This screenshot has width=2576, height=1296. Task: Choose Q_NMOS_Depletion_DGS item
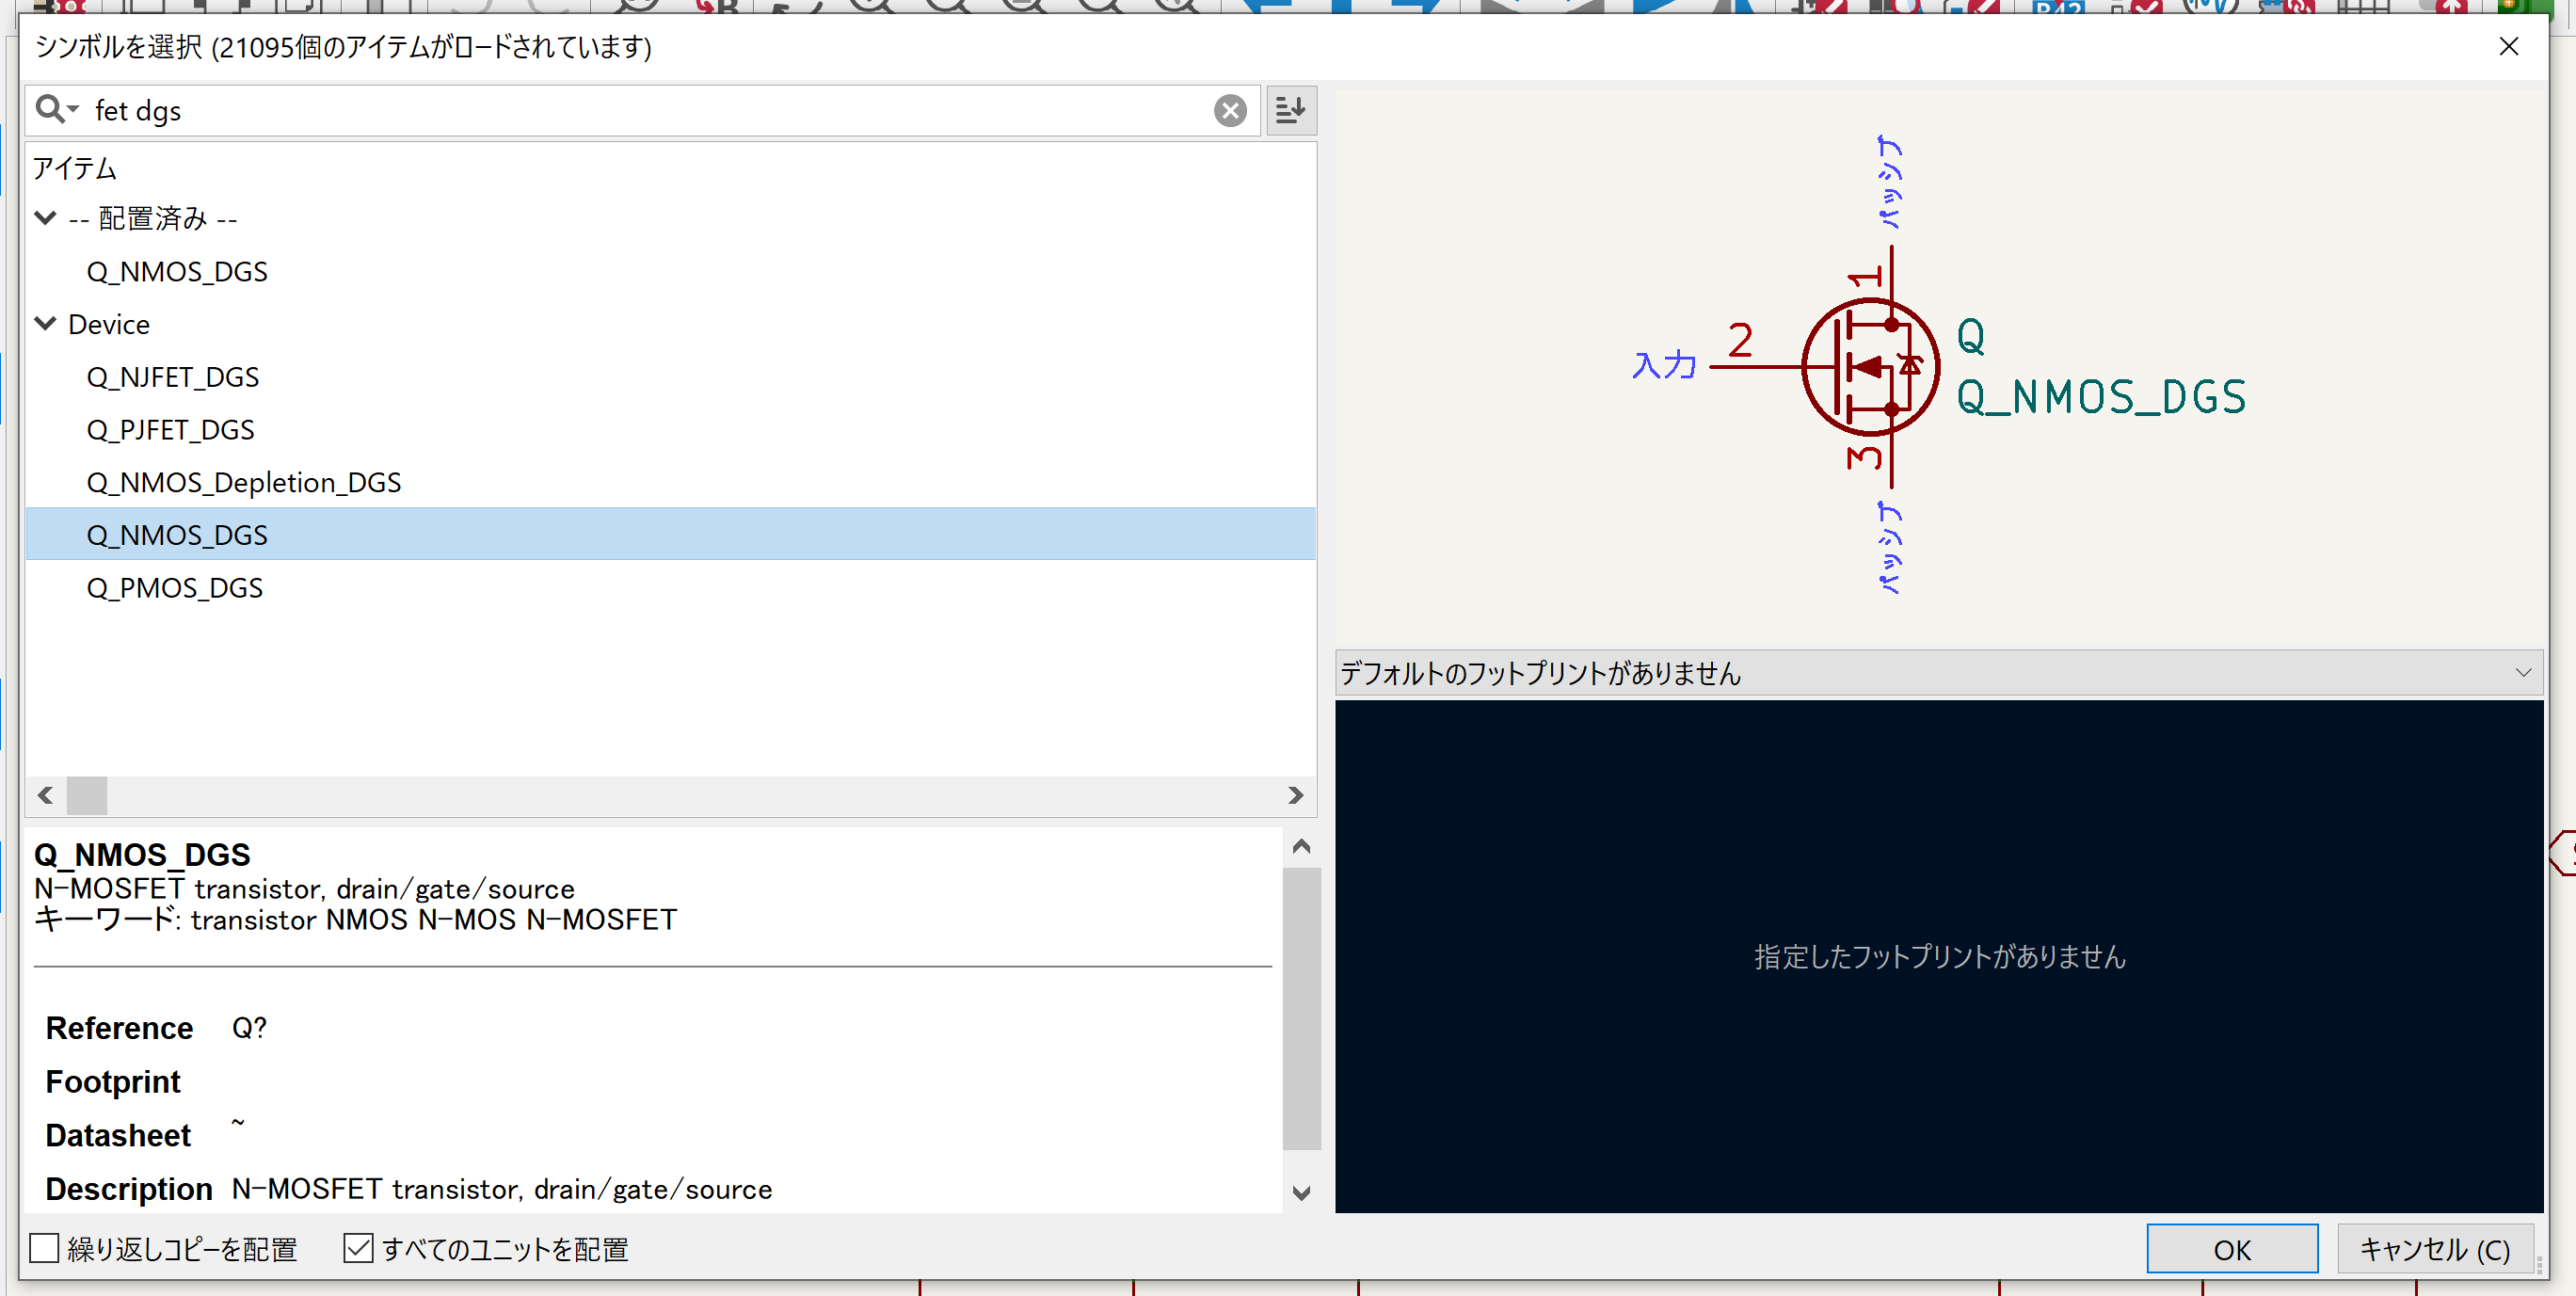pyautogui.click(x=244, y=483)
